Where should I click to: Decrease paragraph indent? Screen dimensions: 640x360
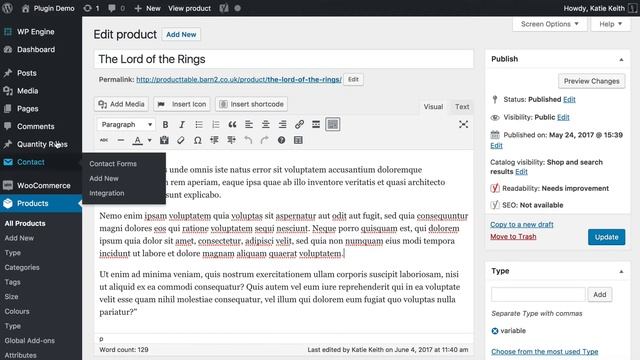click(214, 140)
